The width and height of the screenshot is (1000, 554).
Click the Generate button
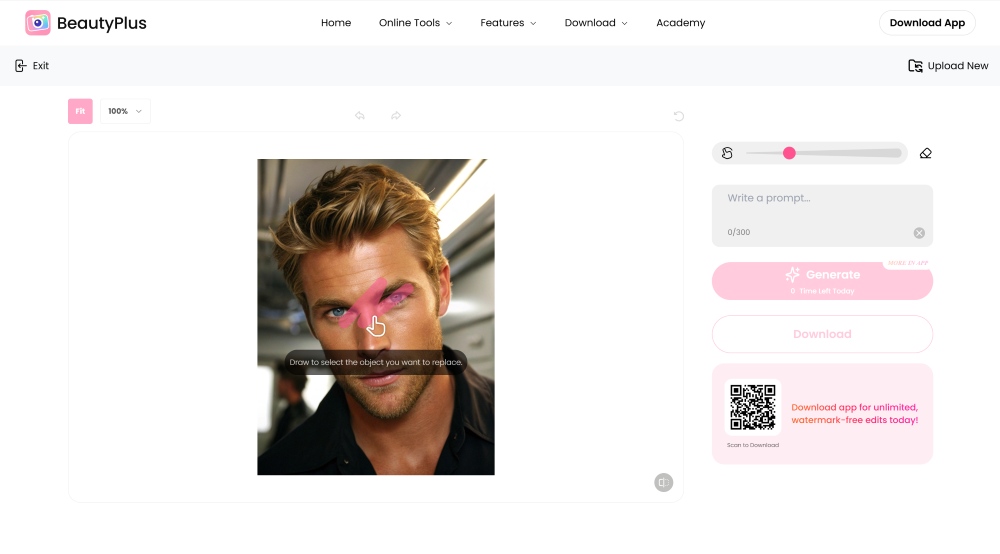822,281
